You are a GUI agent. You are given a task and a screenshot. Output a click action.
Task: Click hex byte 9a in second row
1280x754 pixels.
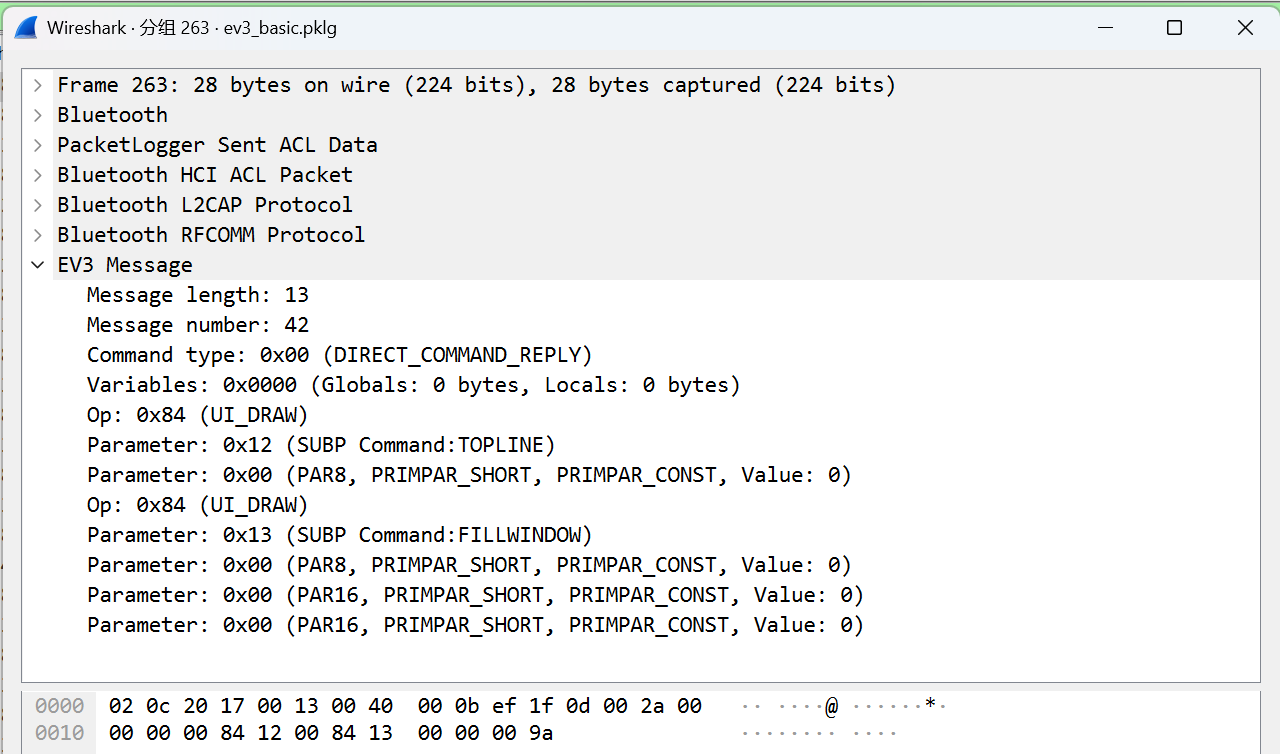541,733
